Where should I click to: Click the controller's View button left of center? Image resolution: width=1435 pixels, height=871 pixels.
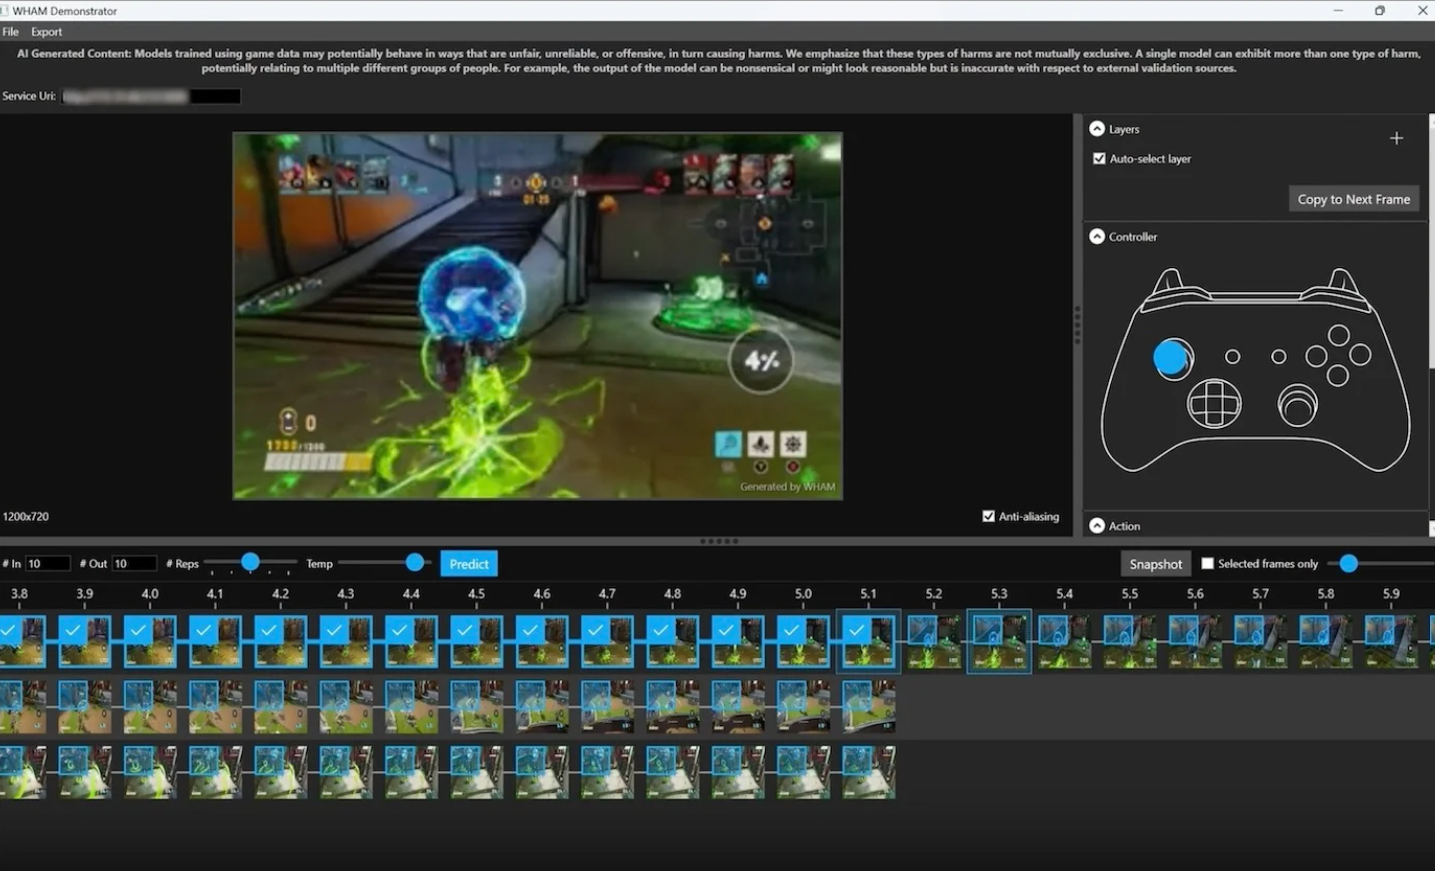coord(1233,357)
